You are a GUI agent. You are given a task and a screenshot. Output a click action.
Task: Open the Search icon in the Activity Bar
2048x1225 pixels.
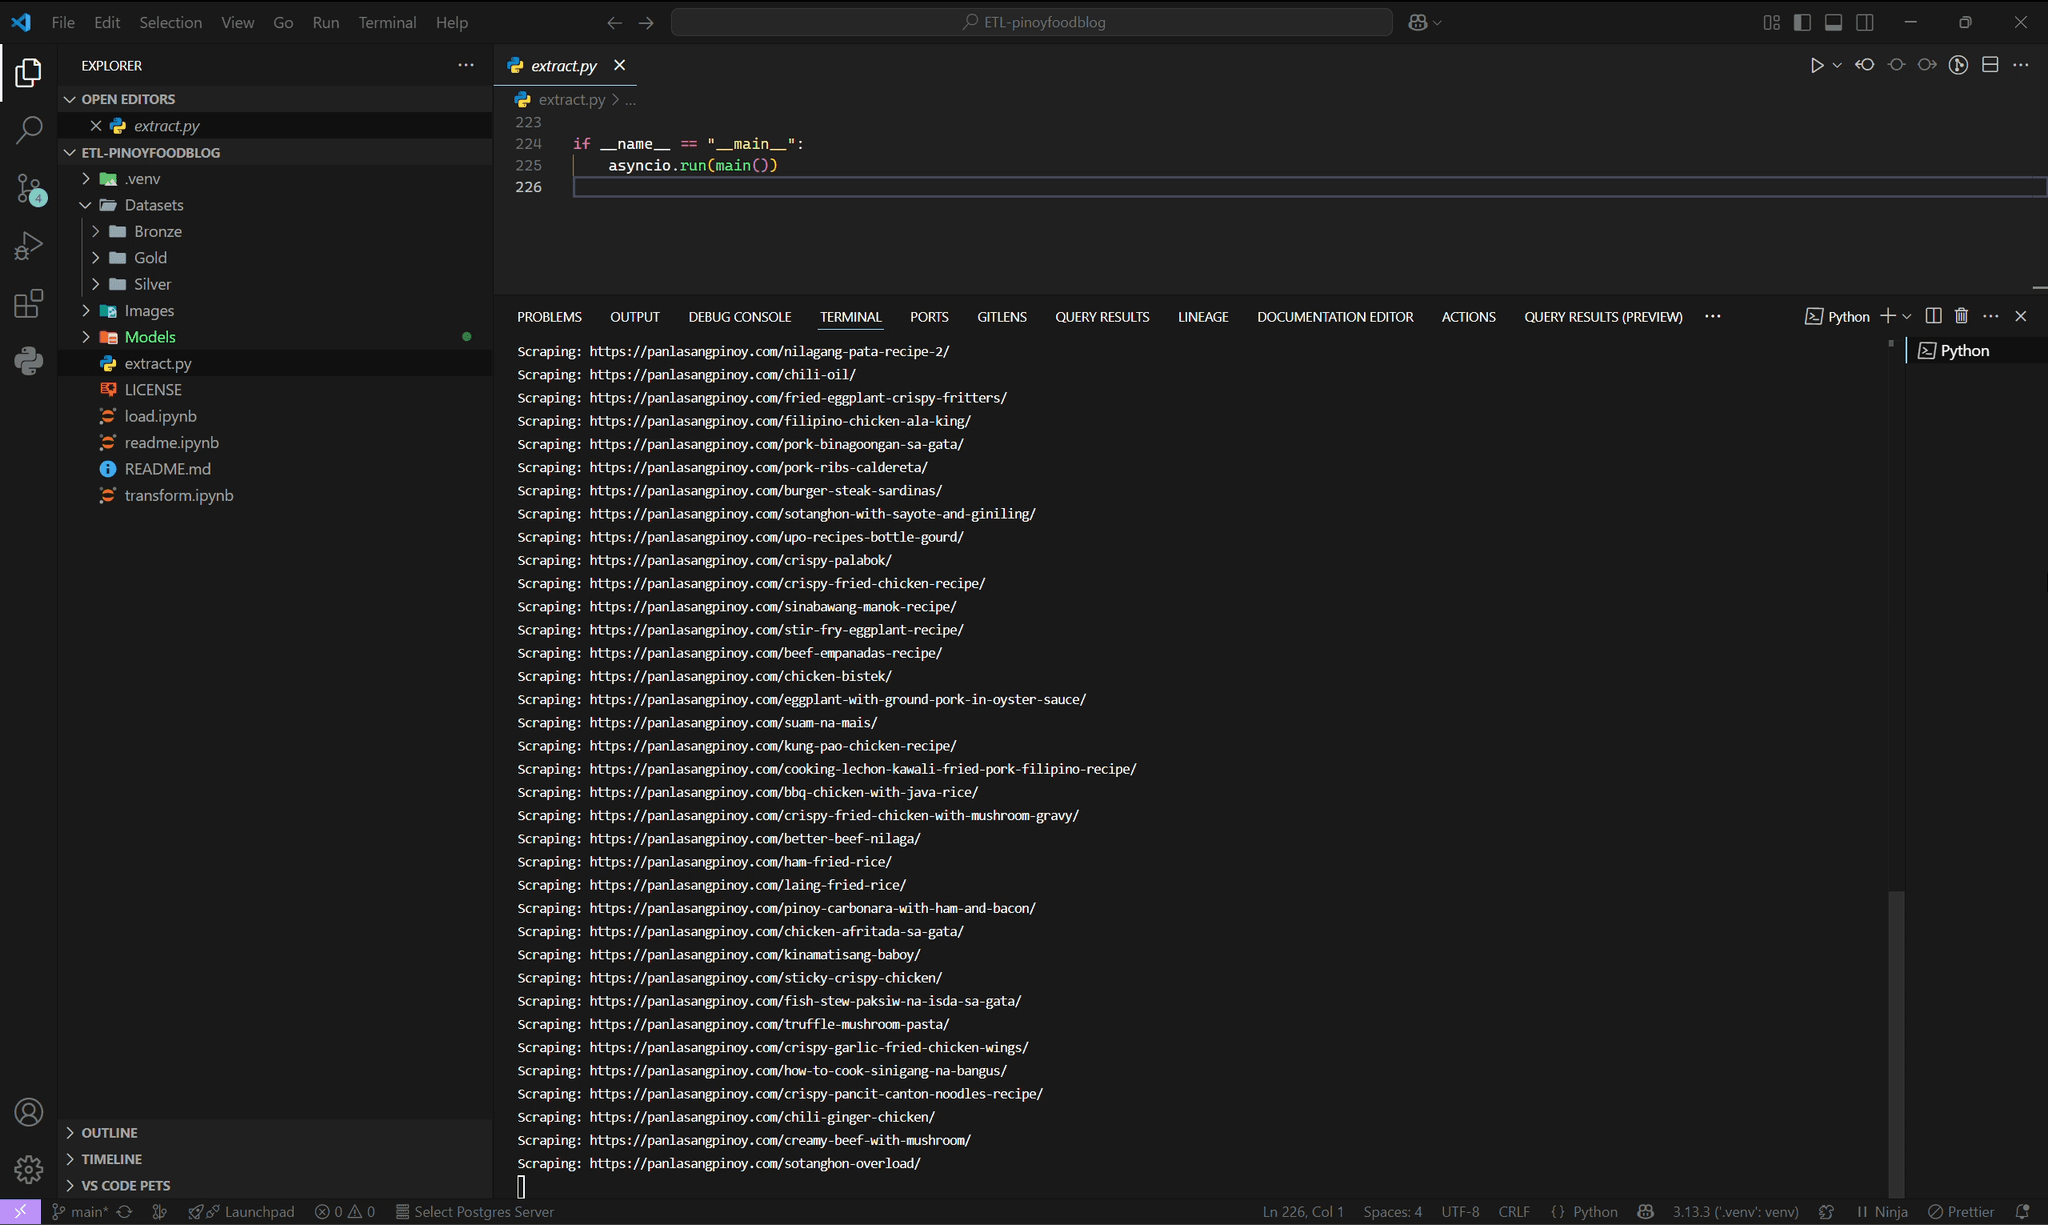click(x=27, y=130)
